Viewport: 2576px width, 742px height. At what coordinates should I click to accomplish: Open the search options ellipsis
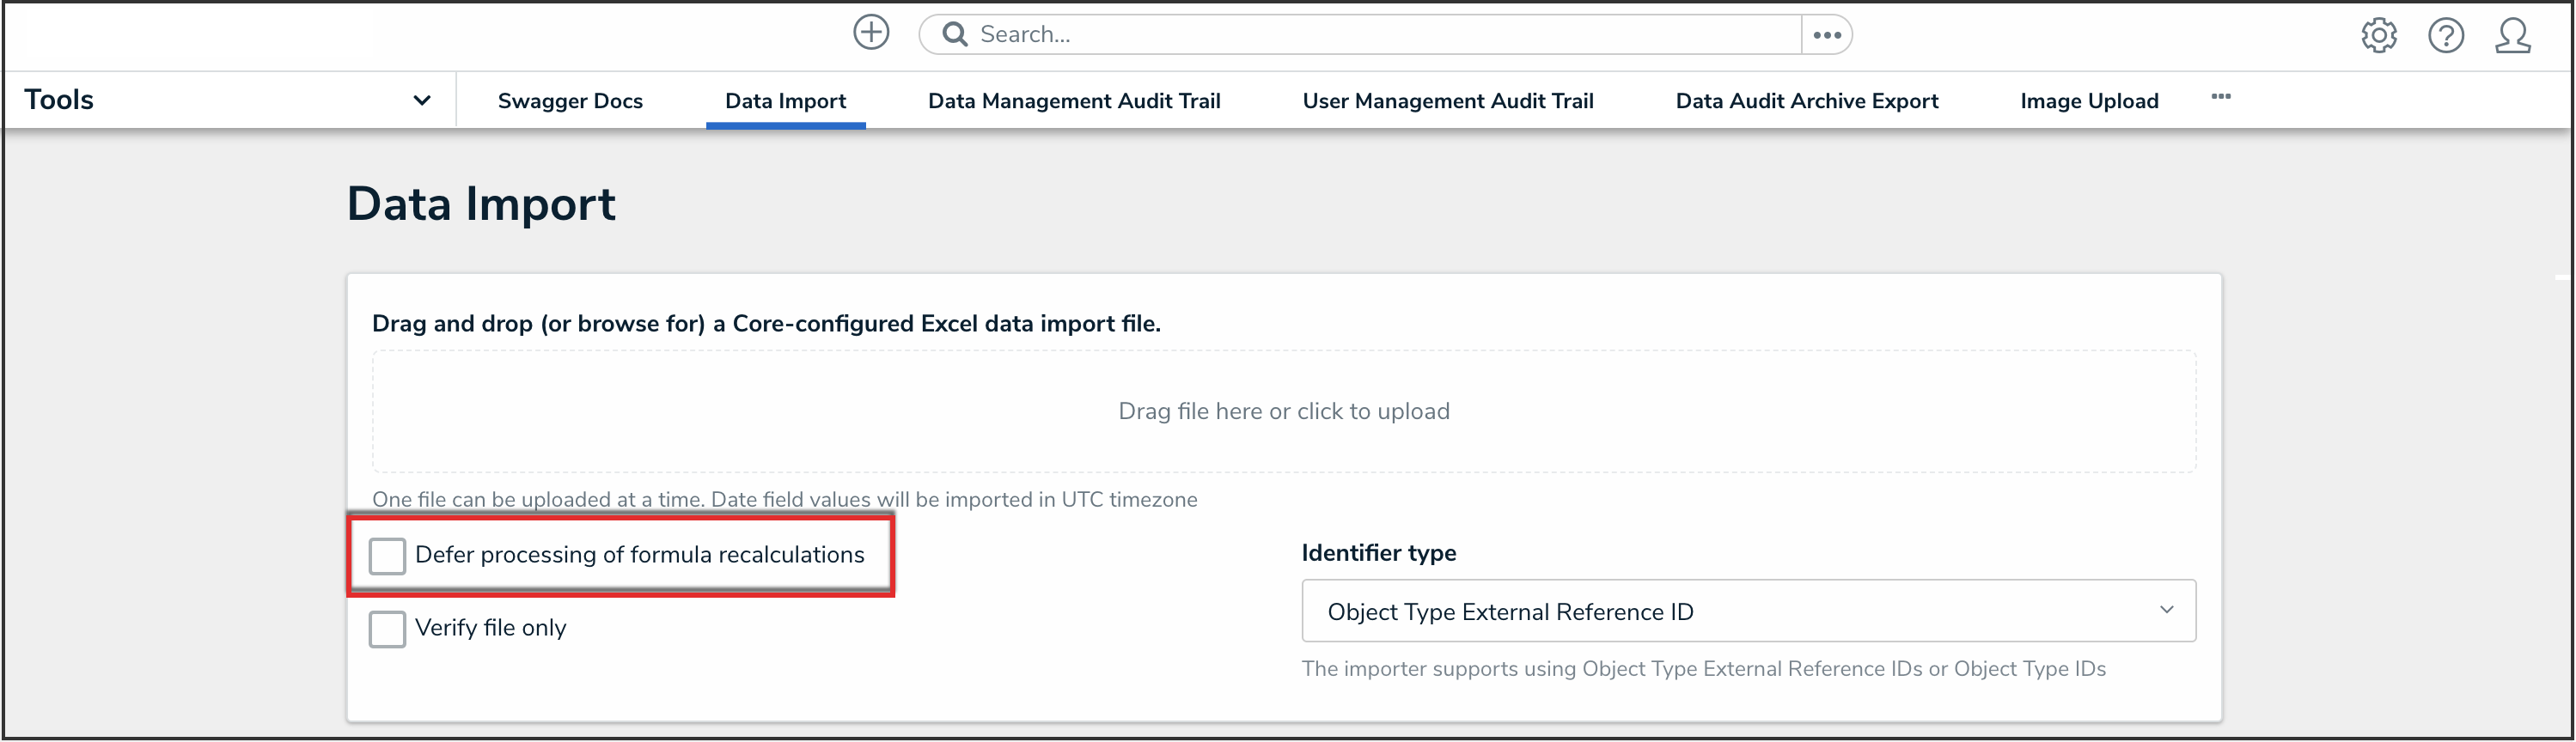pyautogui.click(x=1826, y=35)
